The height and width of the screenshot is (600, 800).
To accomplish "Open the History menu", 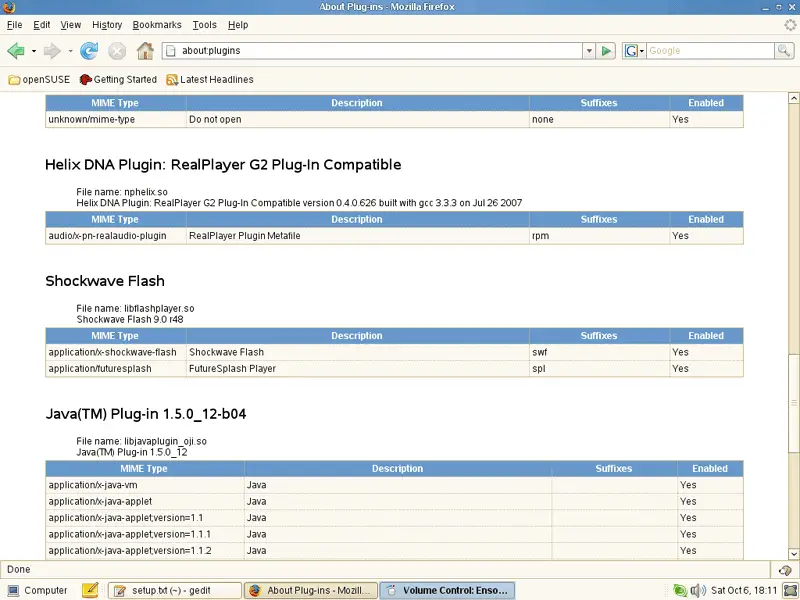I will pyautogui.click(x=107, y=24).
